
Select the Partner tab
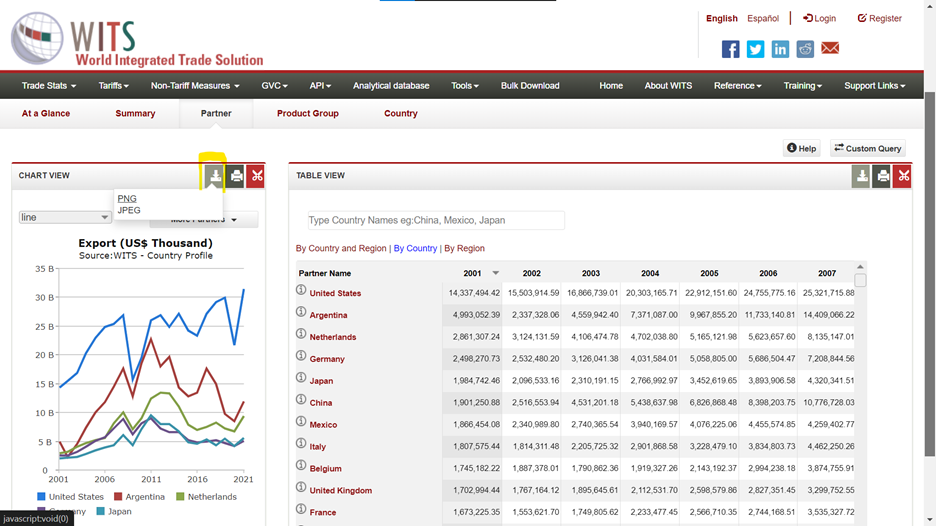(216, 113)
